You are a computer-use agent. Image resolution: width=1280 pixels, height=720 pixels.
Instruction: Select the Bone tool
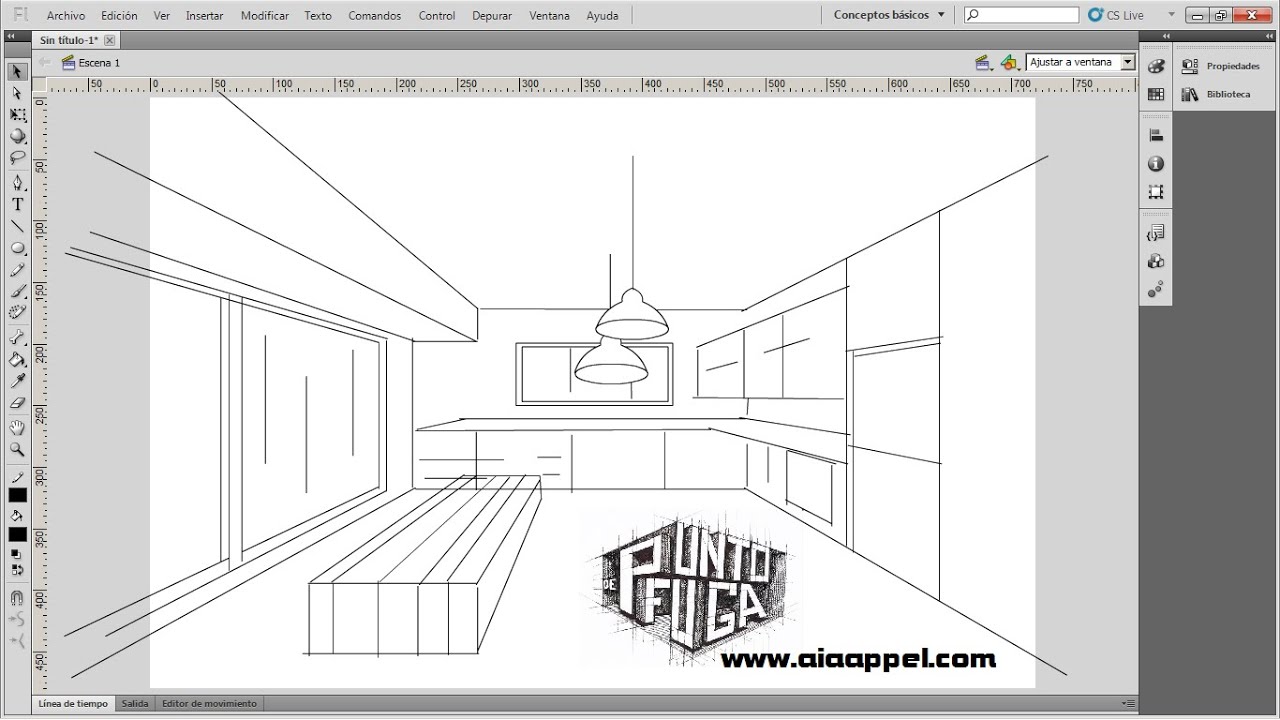(17, 338)
